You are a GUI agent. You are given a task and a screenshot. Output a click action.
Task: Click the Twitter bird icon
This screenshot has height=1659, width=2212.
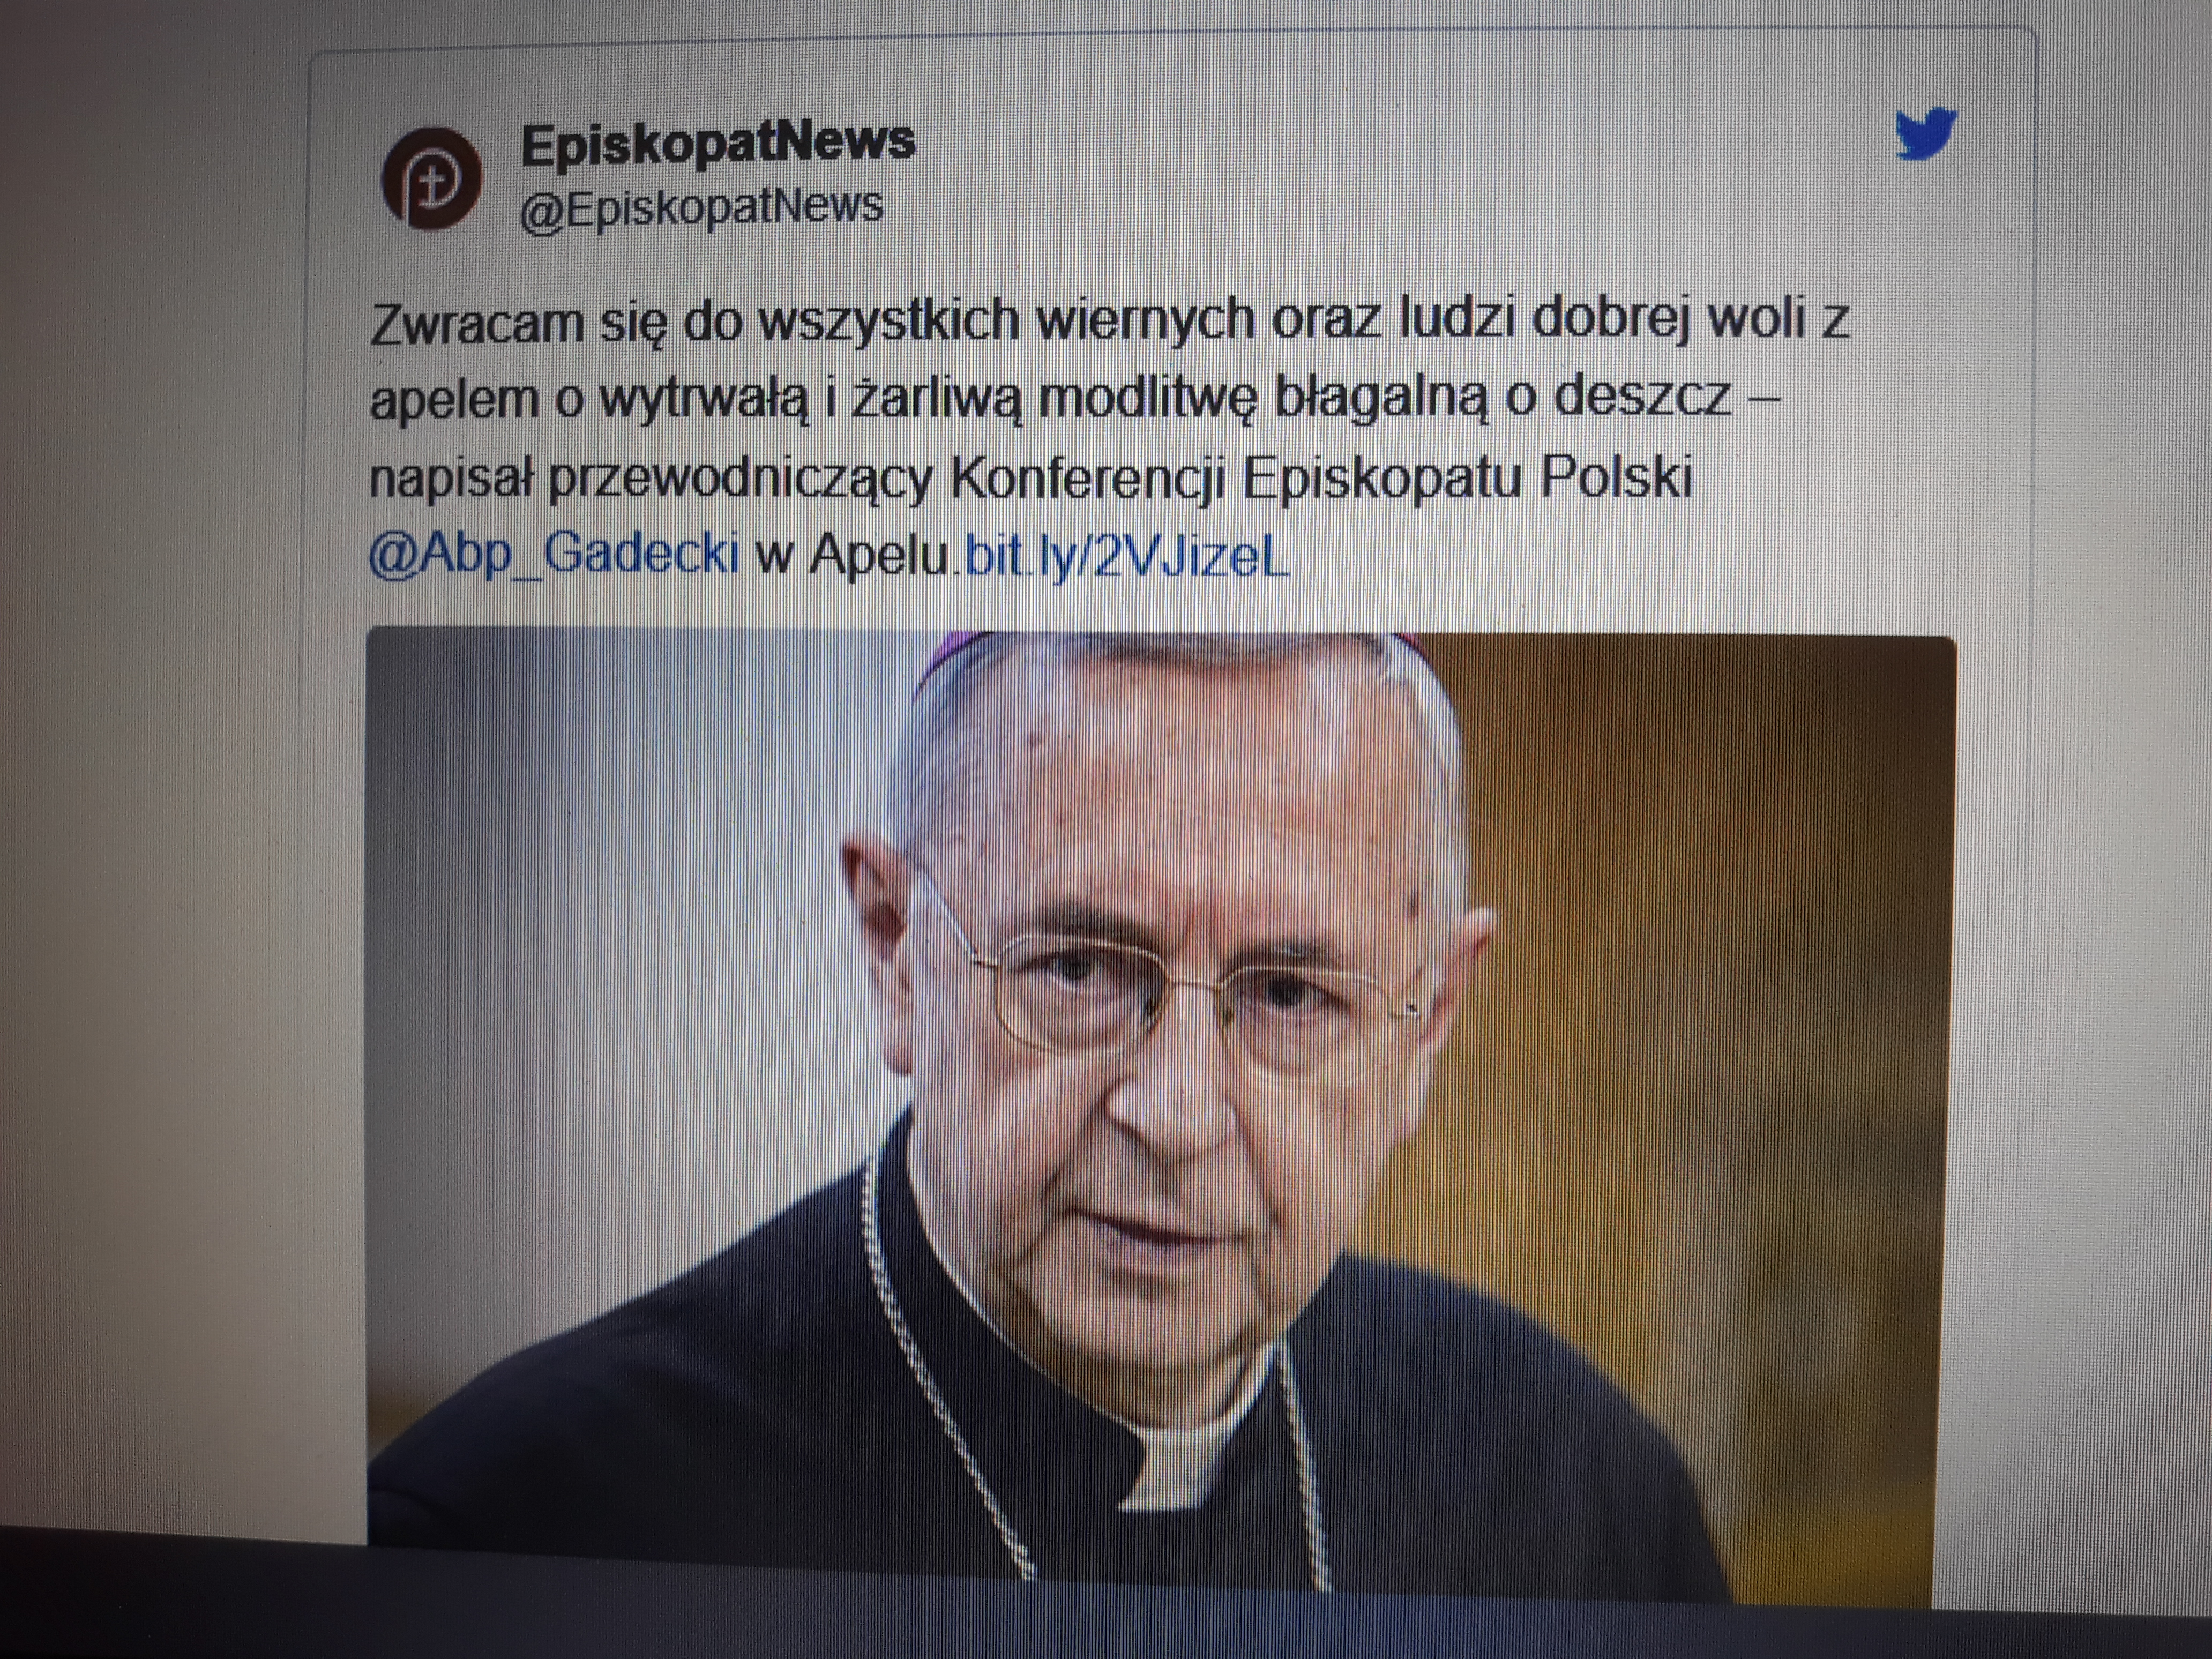(1926, 134)
